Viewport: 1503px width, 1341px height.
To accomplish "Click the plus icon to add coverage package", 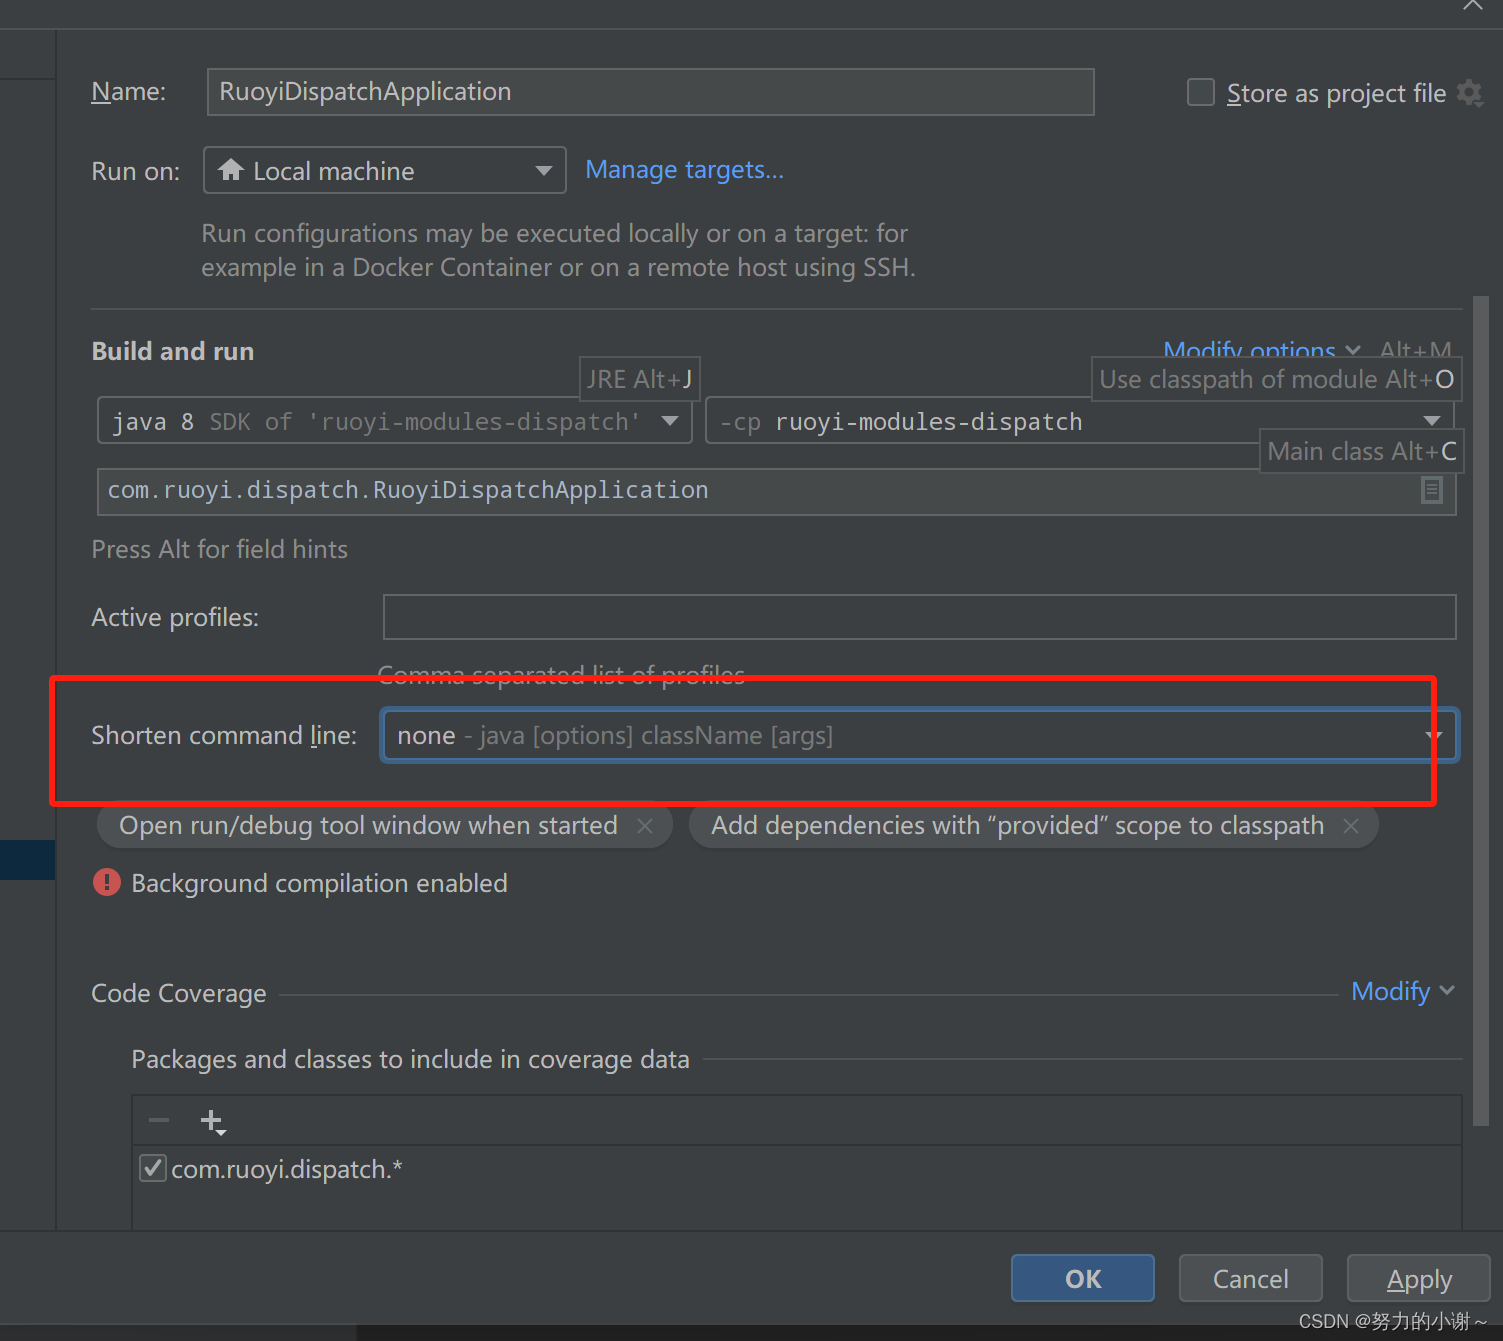I will point(211,1120).
